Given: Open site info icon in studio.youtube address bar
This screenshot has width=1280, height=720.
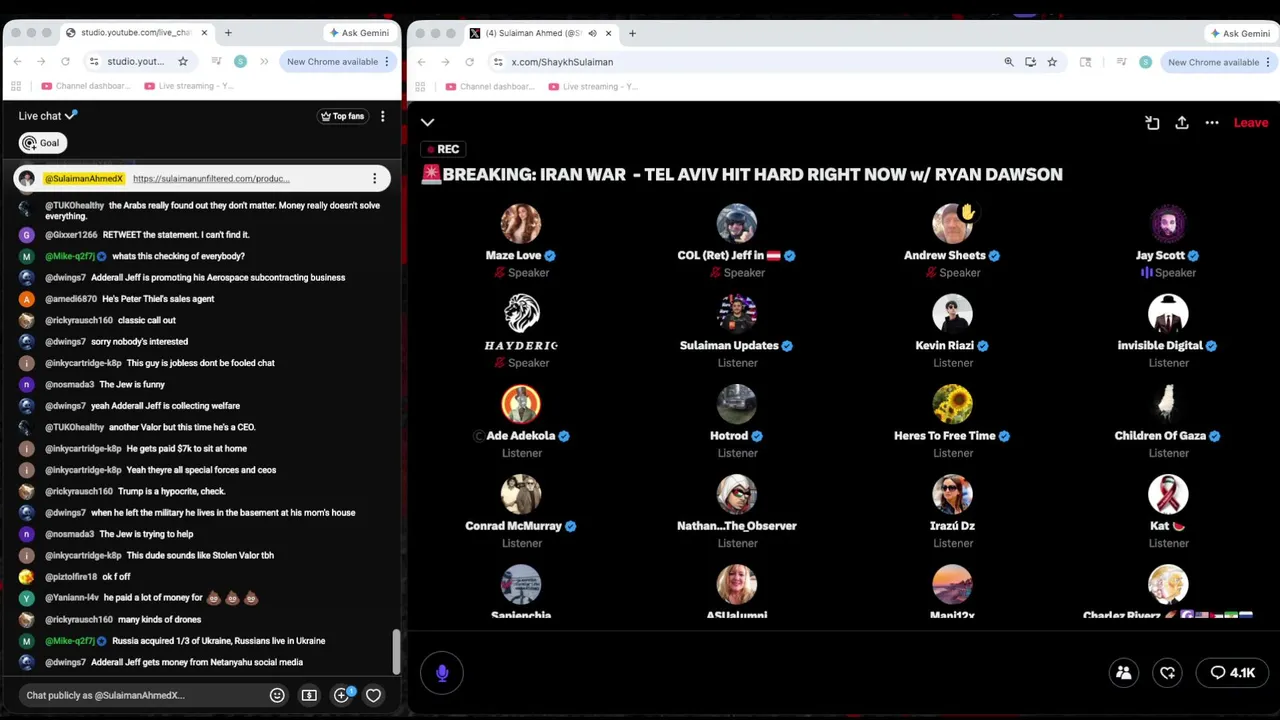Looking at the screenshot, I should point(94,61).
